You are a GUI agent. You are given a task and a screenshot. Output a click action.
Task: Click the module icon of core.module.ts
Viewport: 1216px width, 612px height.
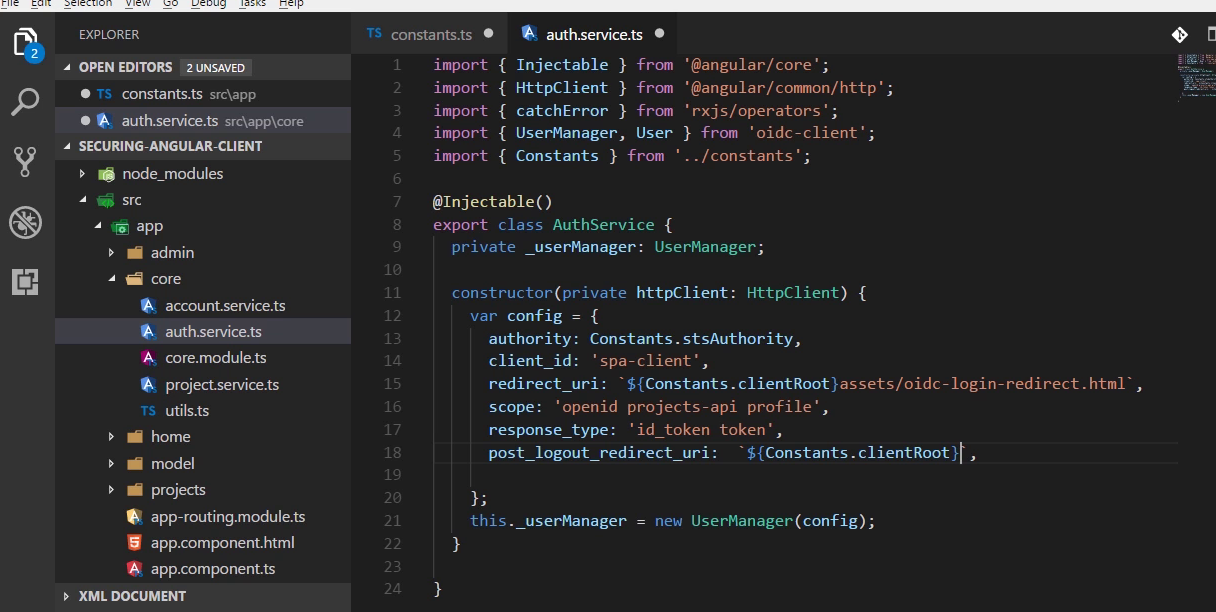tap(149, 358)
